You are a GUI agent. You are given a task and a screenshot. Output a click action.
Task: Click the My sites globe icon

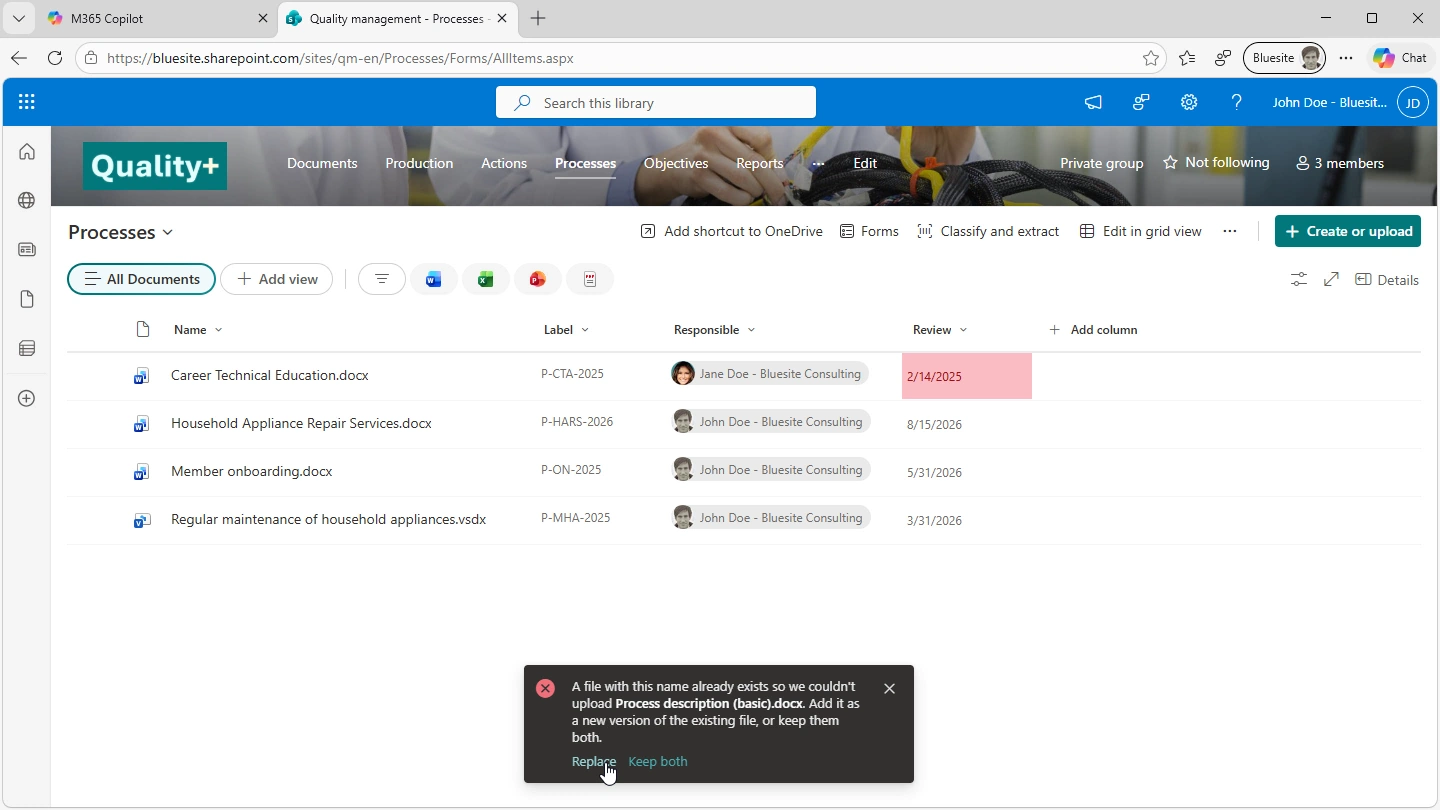coord(26,200)
